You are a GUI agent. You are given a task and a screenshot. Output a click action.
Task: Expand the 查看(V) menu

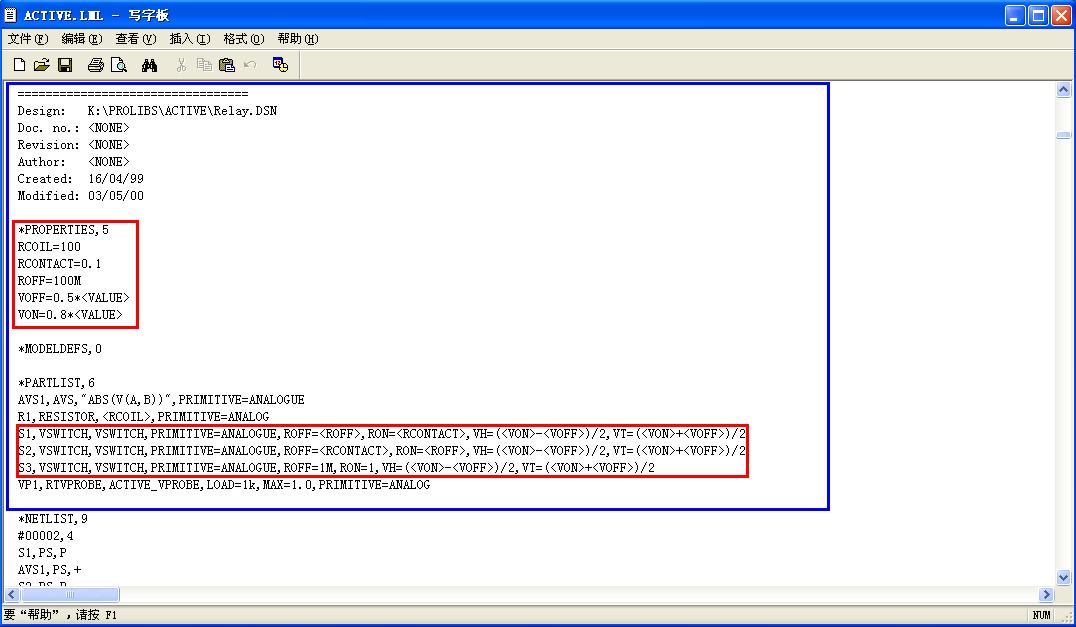point(136,39)
